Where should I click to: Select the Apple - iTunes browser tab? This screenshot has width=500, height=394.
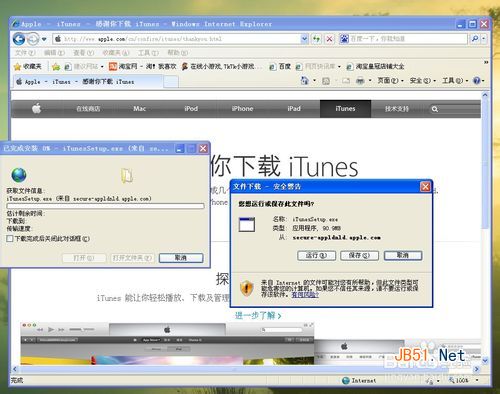88,82
